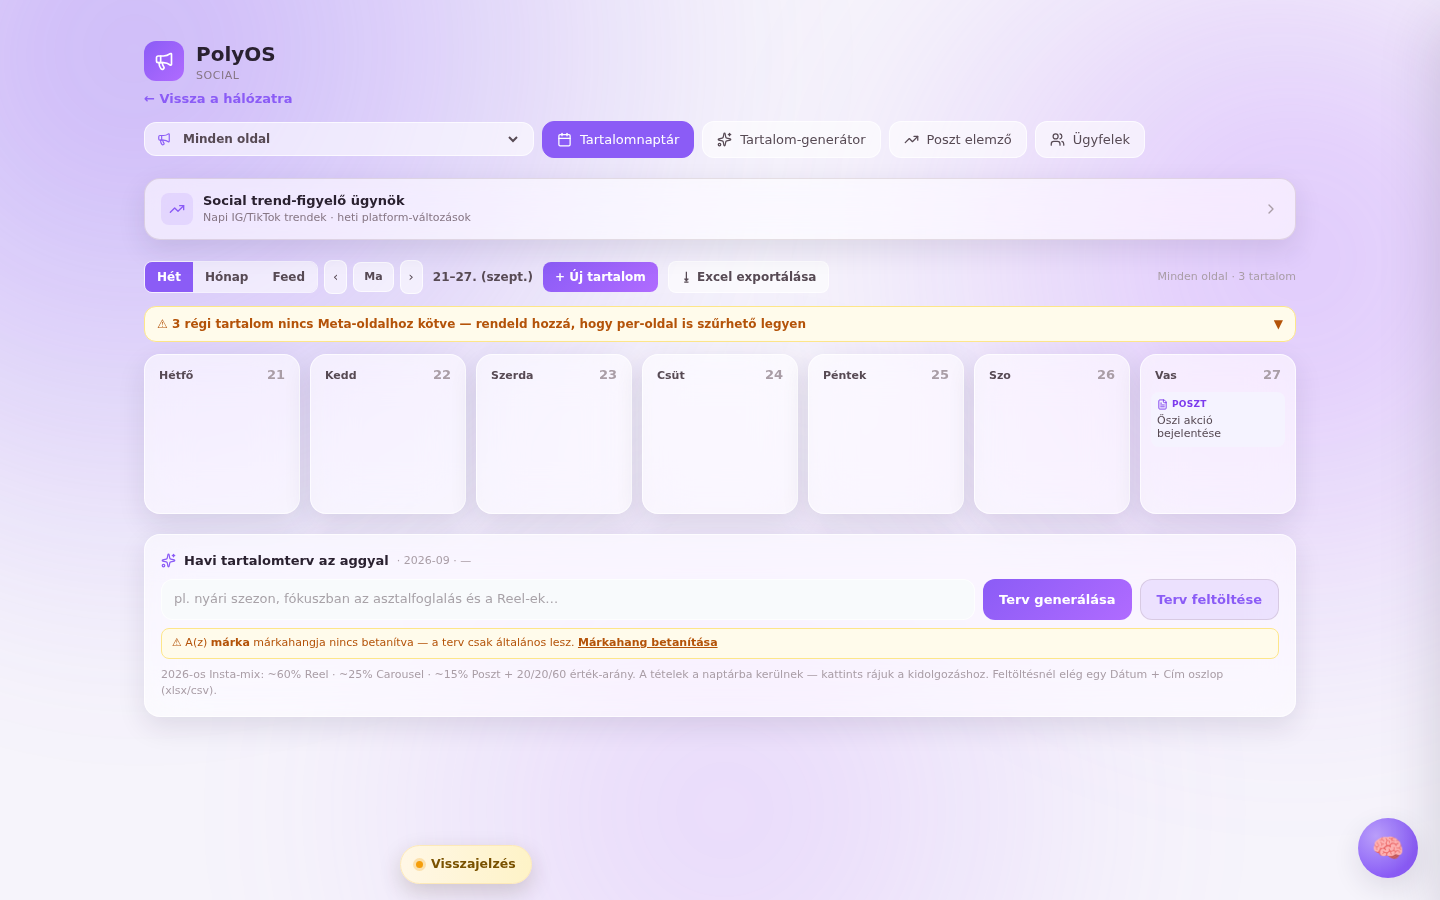Go to the Ügyfelek tab
The width and height of the screenshot is (1440, 900).
pos(1090,140)
